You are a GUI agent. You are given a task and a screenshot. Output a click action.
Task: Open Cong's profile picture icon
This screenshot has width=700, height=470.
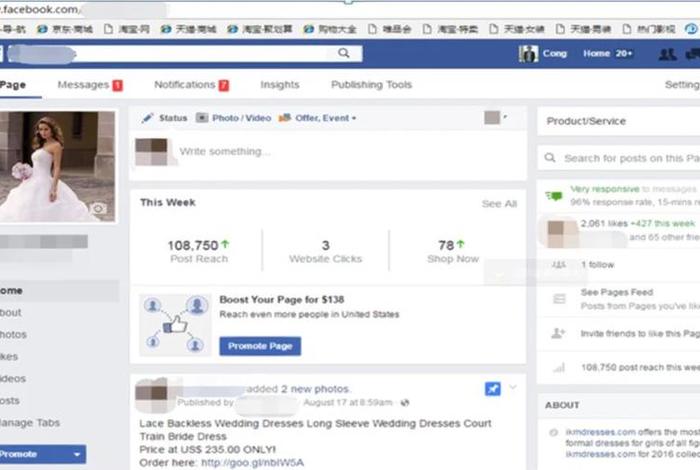pyautogui.click(x=528, y=54)
